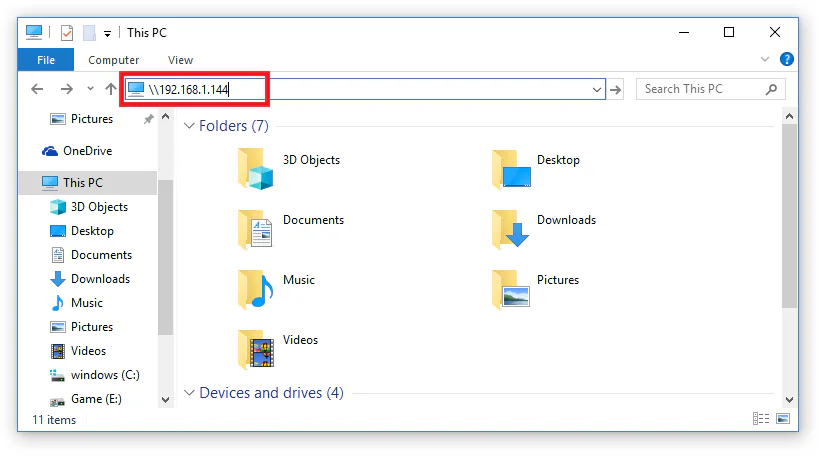828x476 pixels.
Task: Open the File menu tab
Action: [x=46, y=60]
